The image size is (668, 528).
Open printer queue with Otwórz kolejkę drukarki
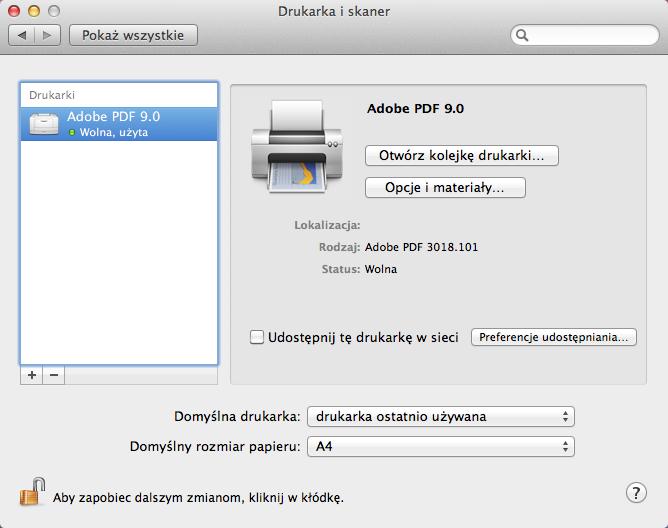462,156
